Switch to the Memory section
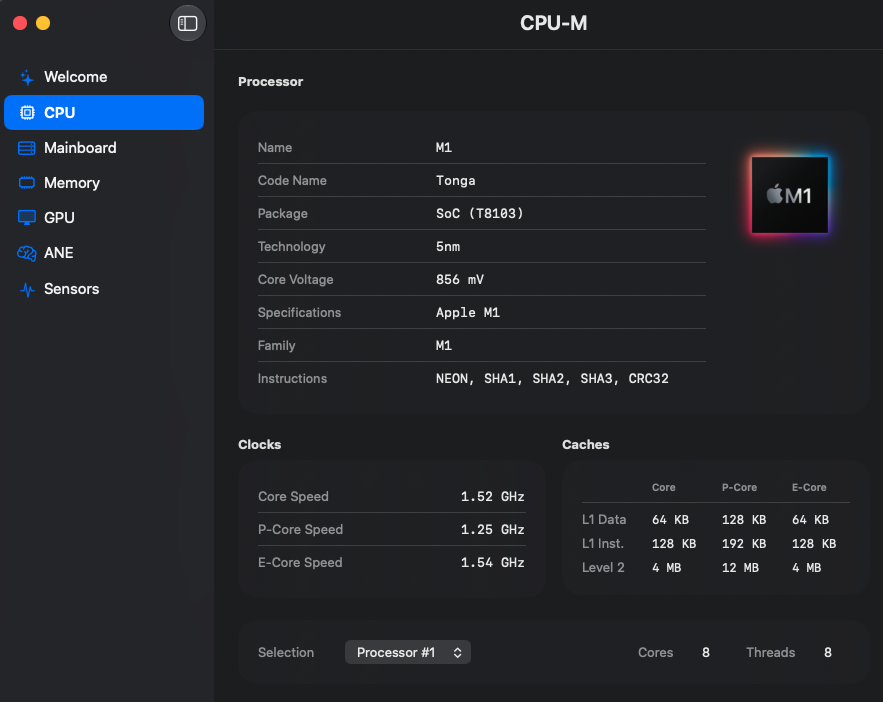 click(x=104, y=183)
